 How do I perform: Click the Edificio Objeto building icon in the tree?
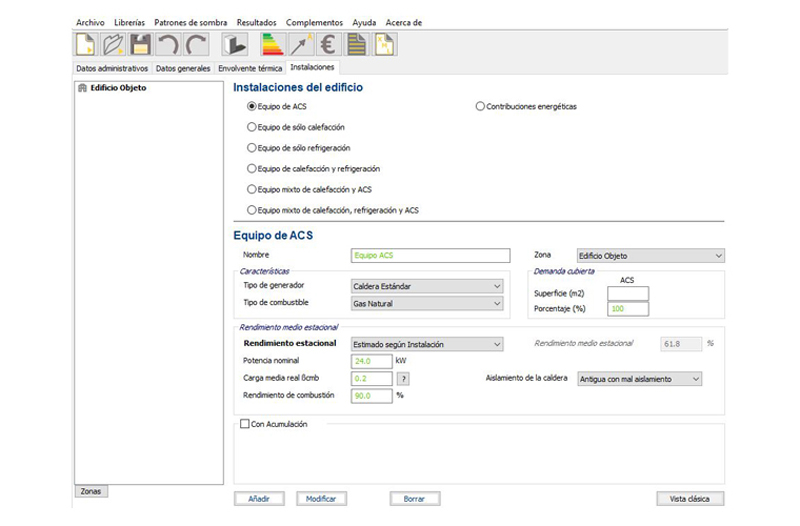[82, 88]
